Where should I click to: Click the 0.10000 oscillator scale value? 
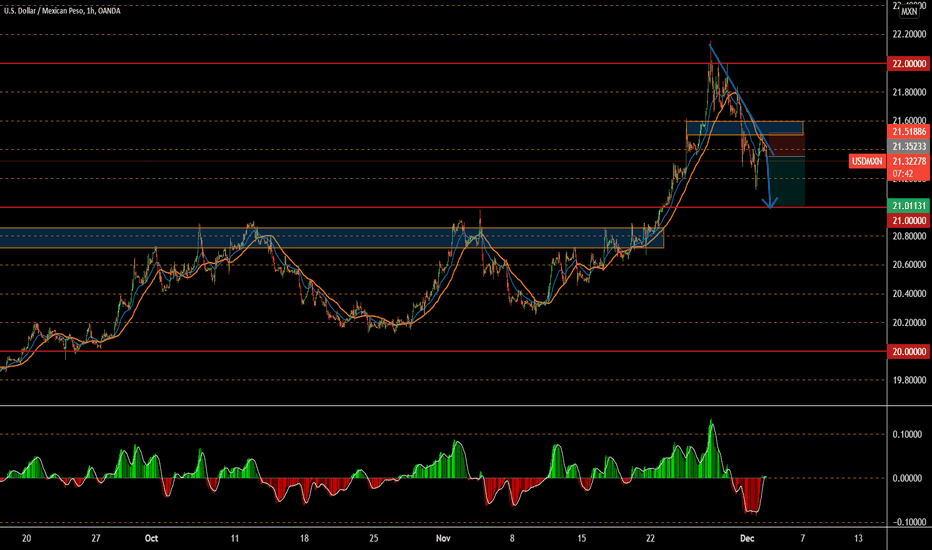(907, 435)
